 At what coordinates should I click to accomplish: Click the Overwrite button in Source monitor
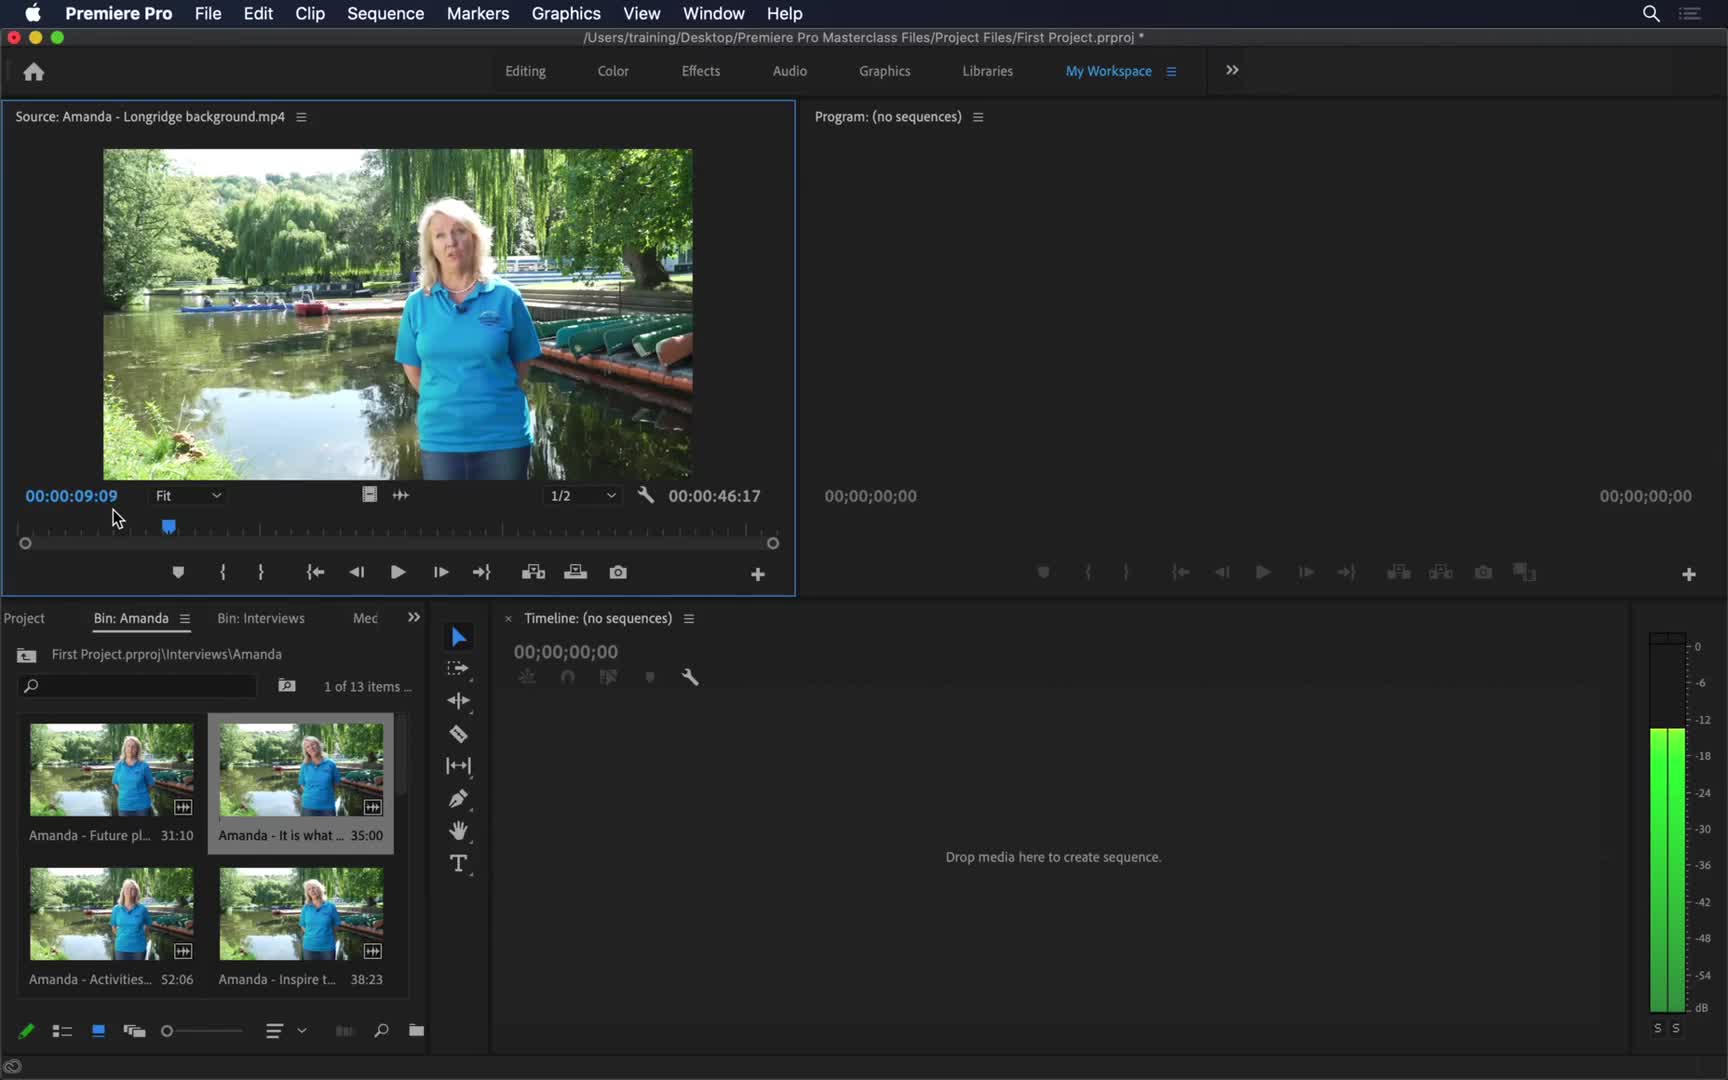pos(575,572)
